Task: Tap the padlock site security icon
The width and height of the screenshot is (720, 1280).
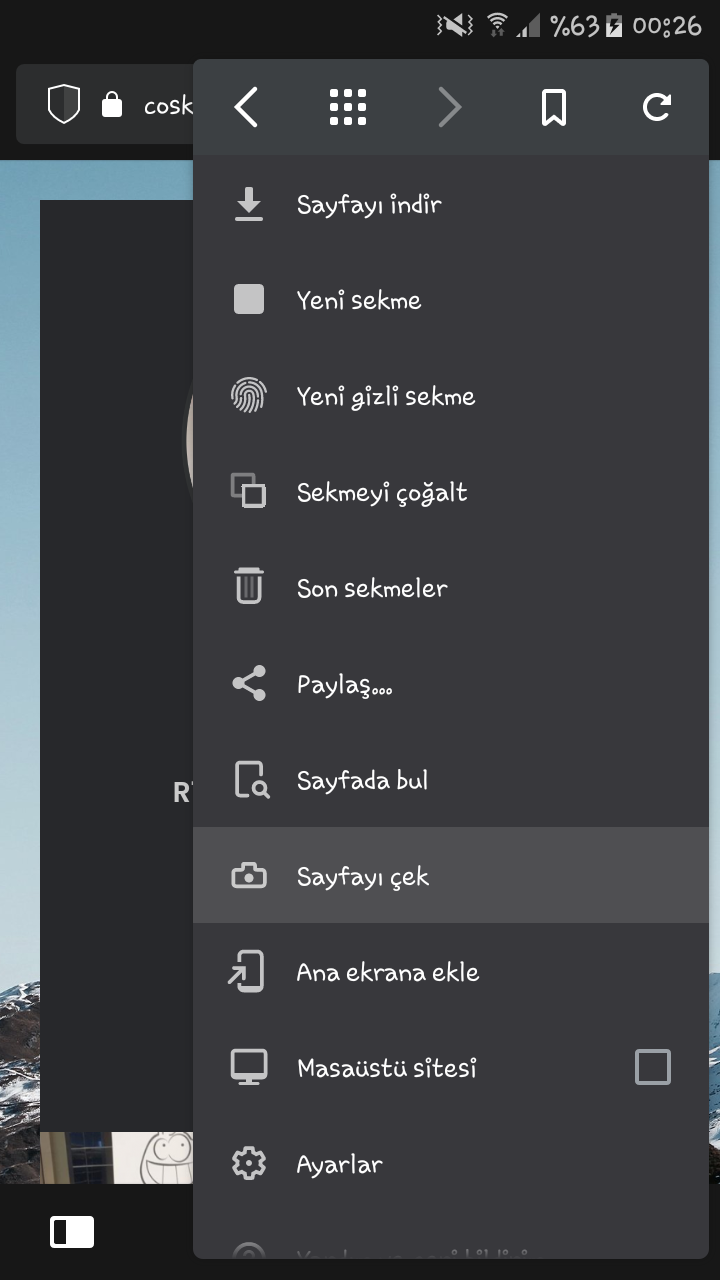Action: (112, 104)
